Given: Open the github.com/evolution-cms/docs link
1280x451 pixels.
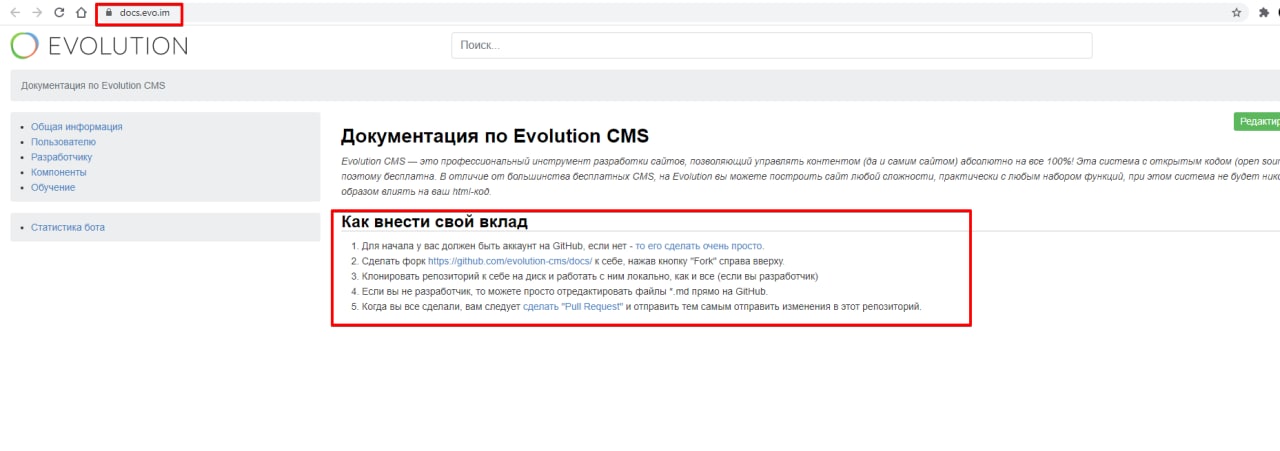Looking at the screenshot, I should pyautogui.click(x=510, y=261).
